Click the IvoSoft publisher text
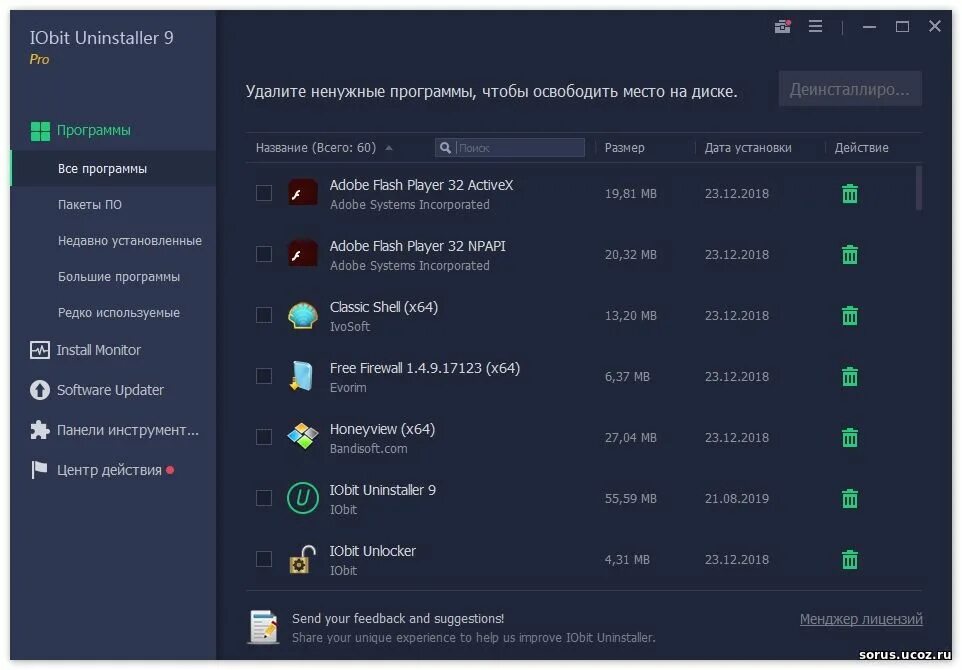This screenshot has height=670, width=962. (350, 327)
